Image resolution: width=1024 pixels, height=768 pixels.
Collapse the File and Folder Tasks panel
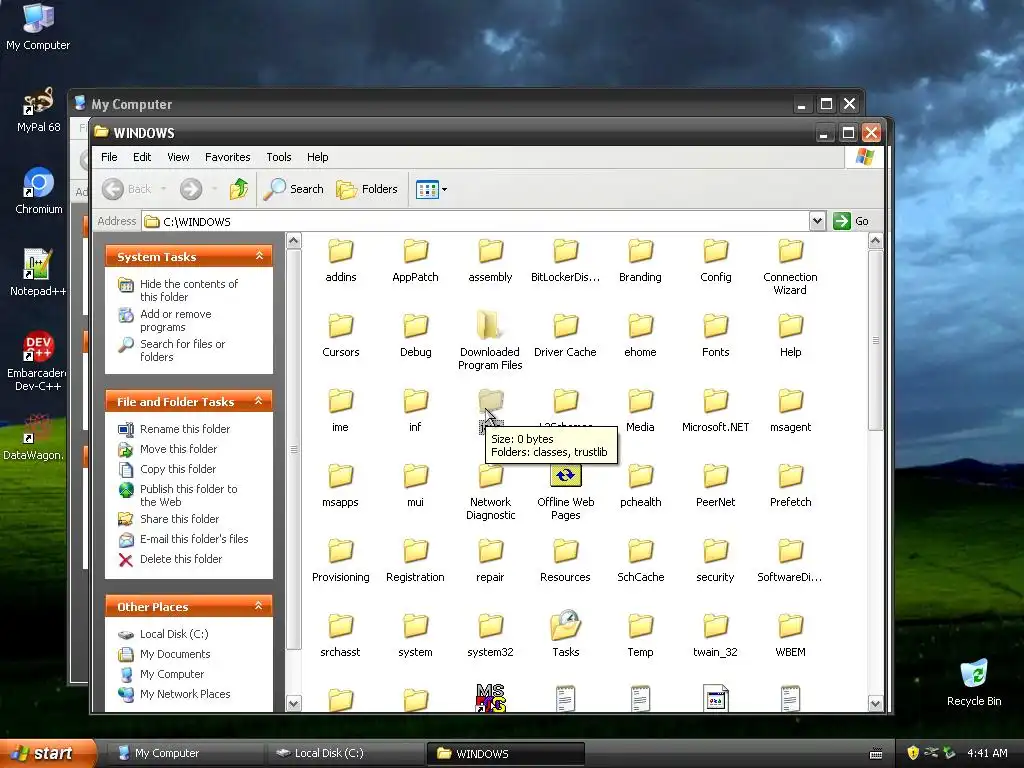(x=259, y=401)
